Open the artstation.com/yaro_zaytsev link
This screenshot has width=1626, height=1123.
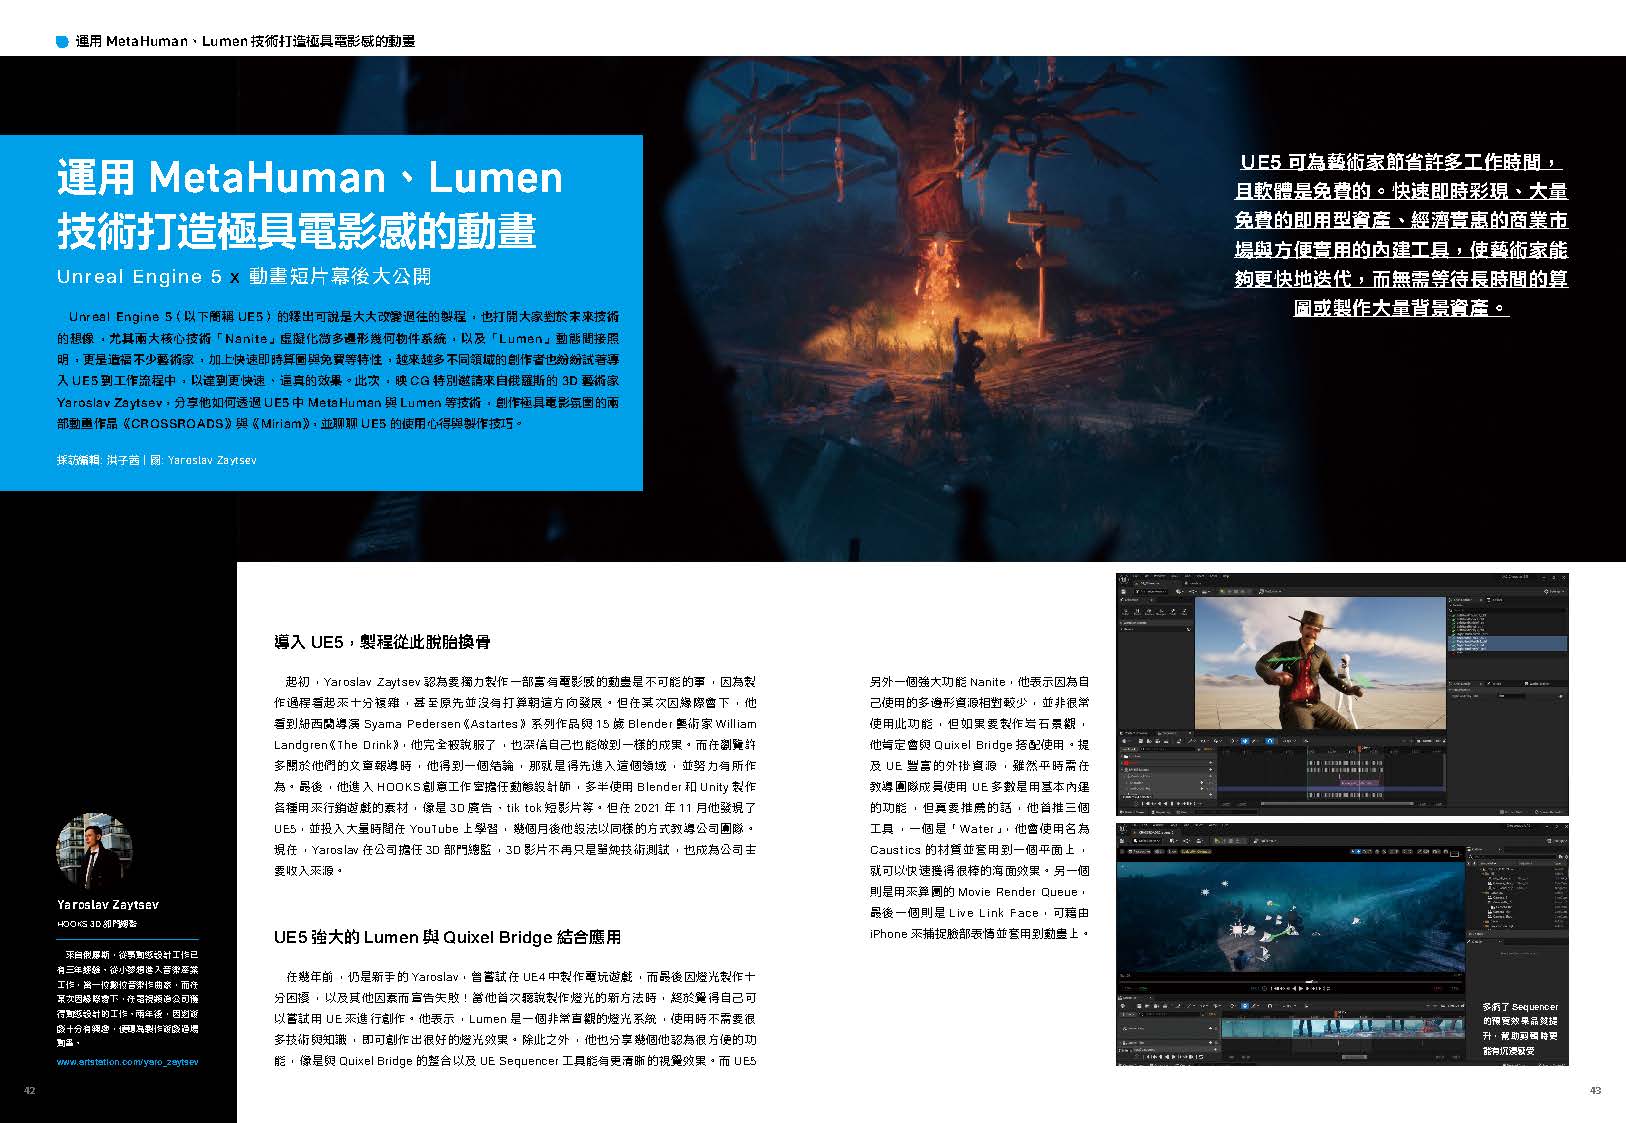tap(127, 1061)
